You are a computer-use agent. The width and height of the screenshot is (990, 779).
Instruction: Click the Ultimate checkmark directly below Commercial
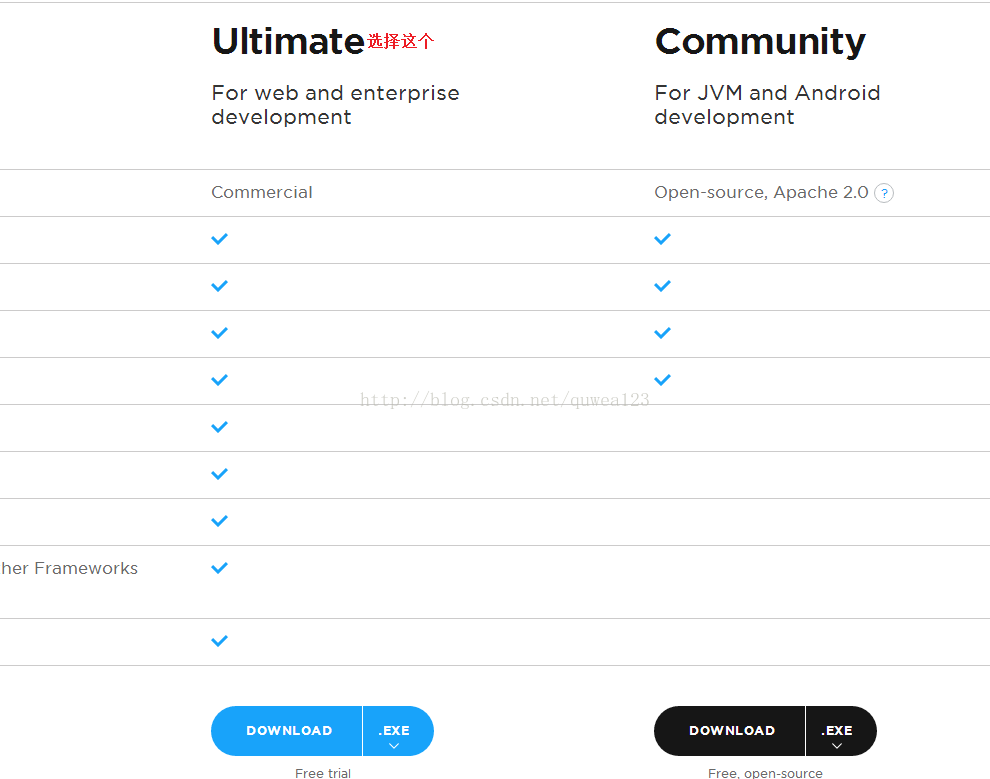(219, 239)
